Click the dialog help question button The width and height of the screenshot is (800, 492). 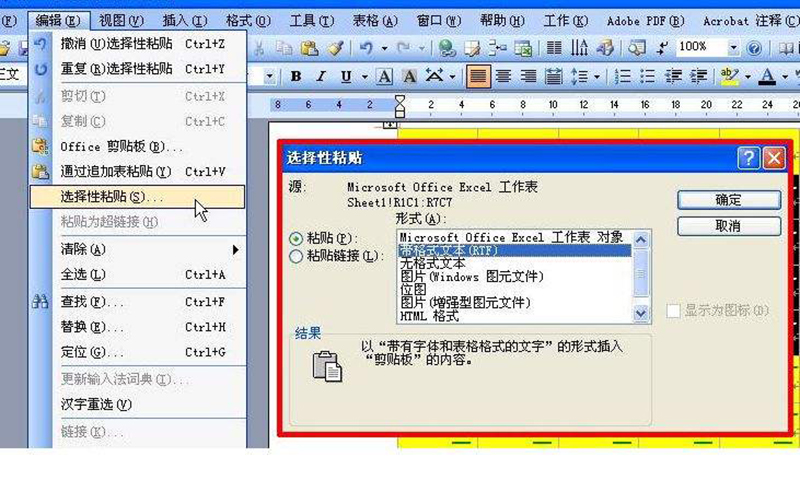(748, 158)
